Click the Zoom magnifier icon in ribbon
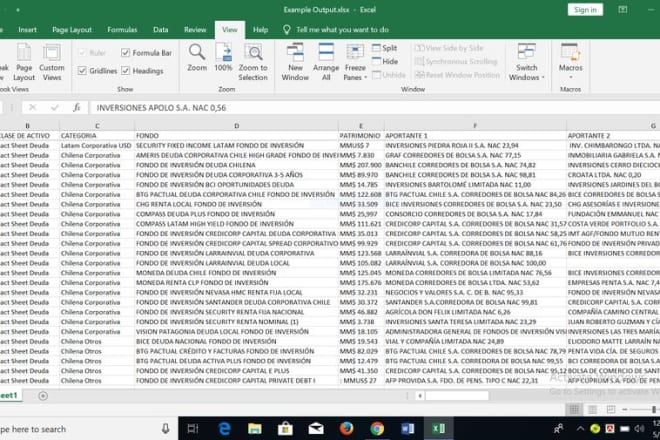This screenshot has width=660, height=440. click(x=197, y=59)
